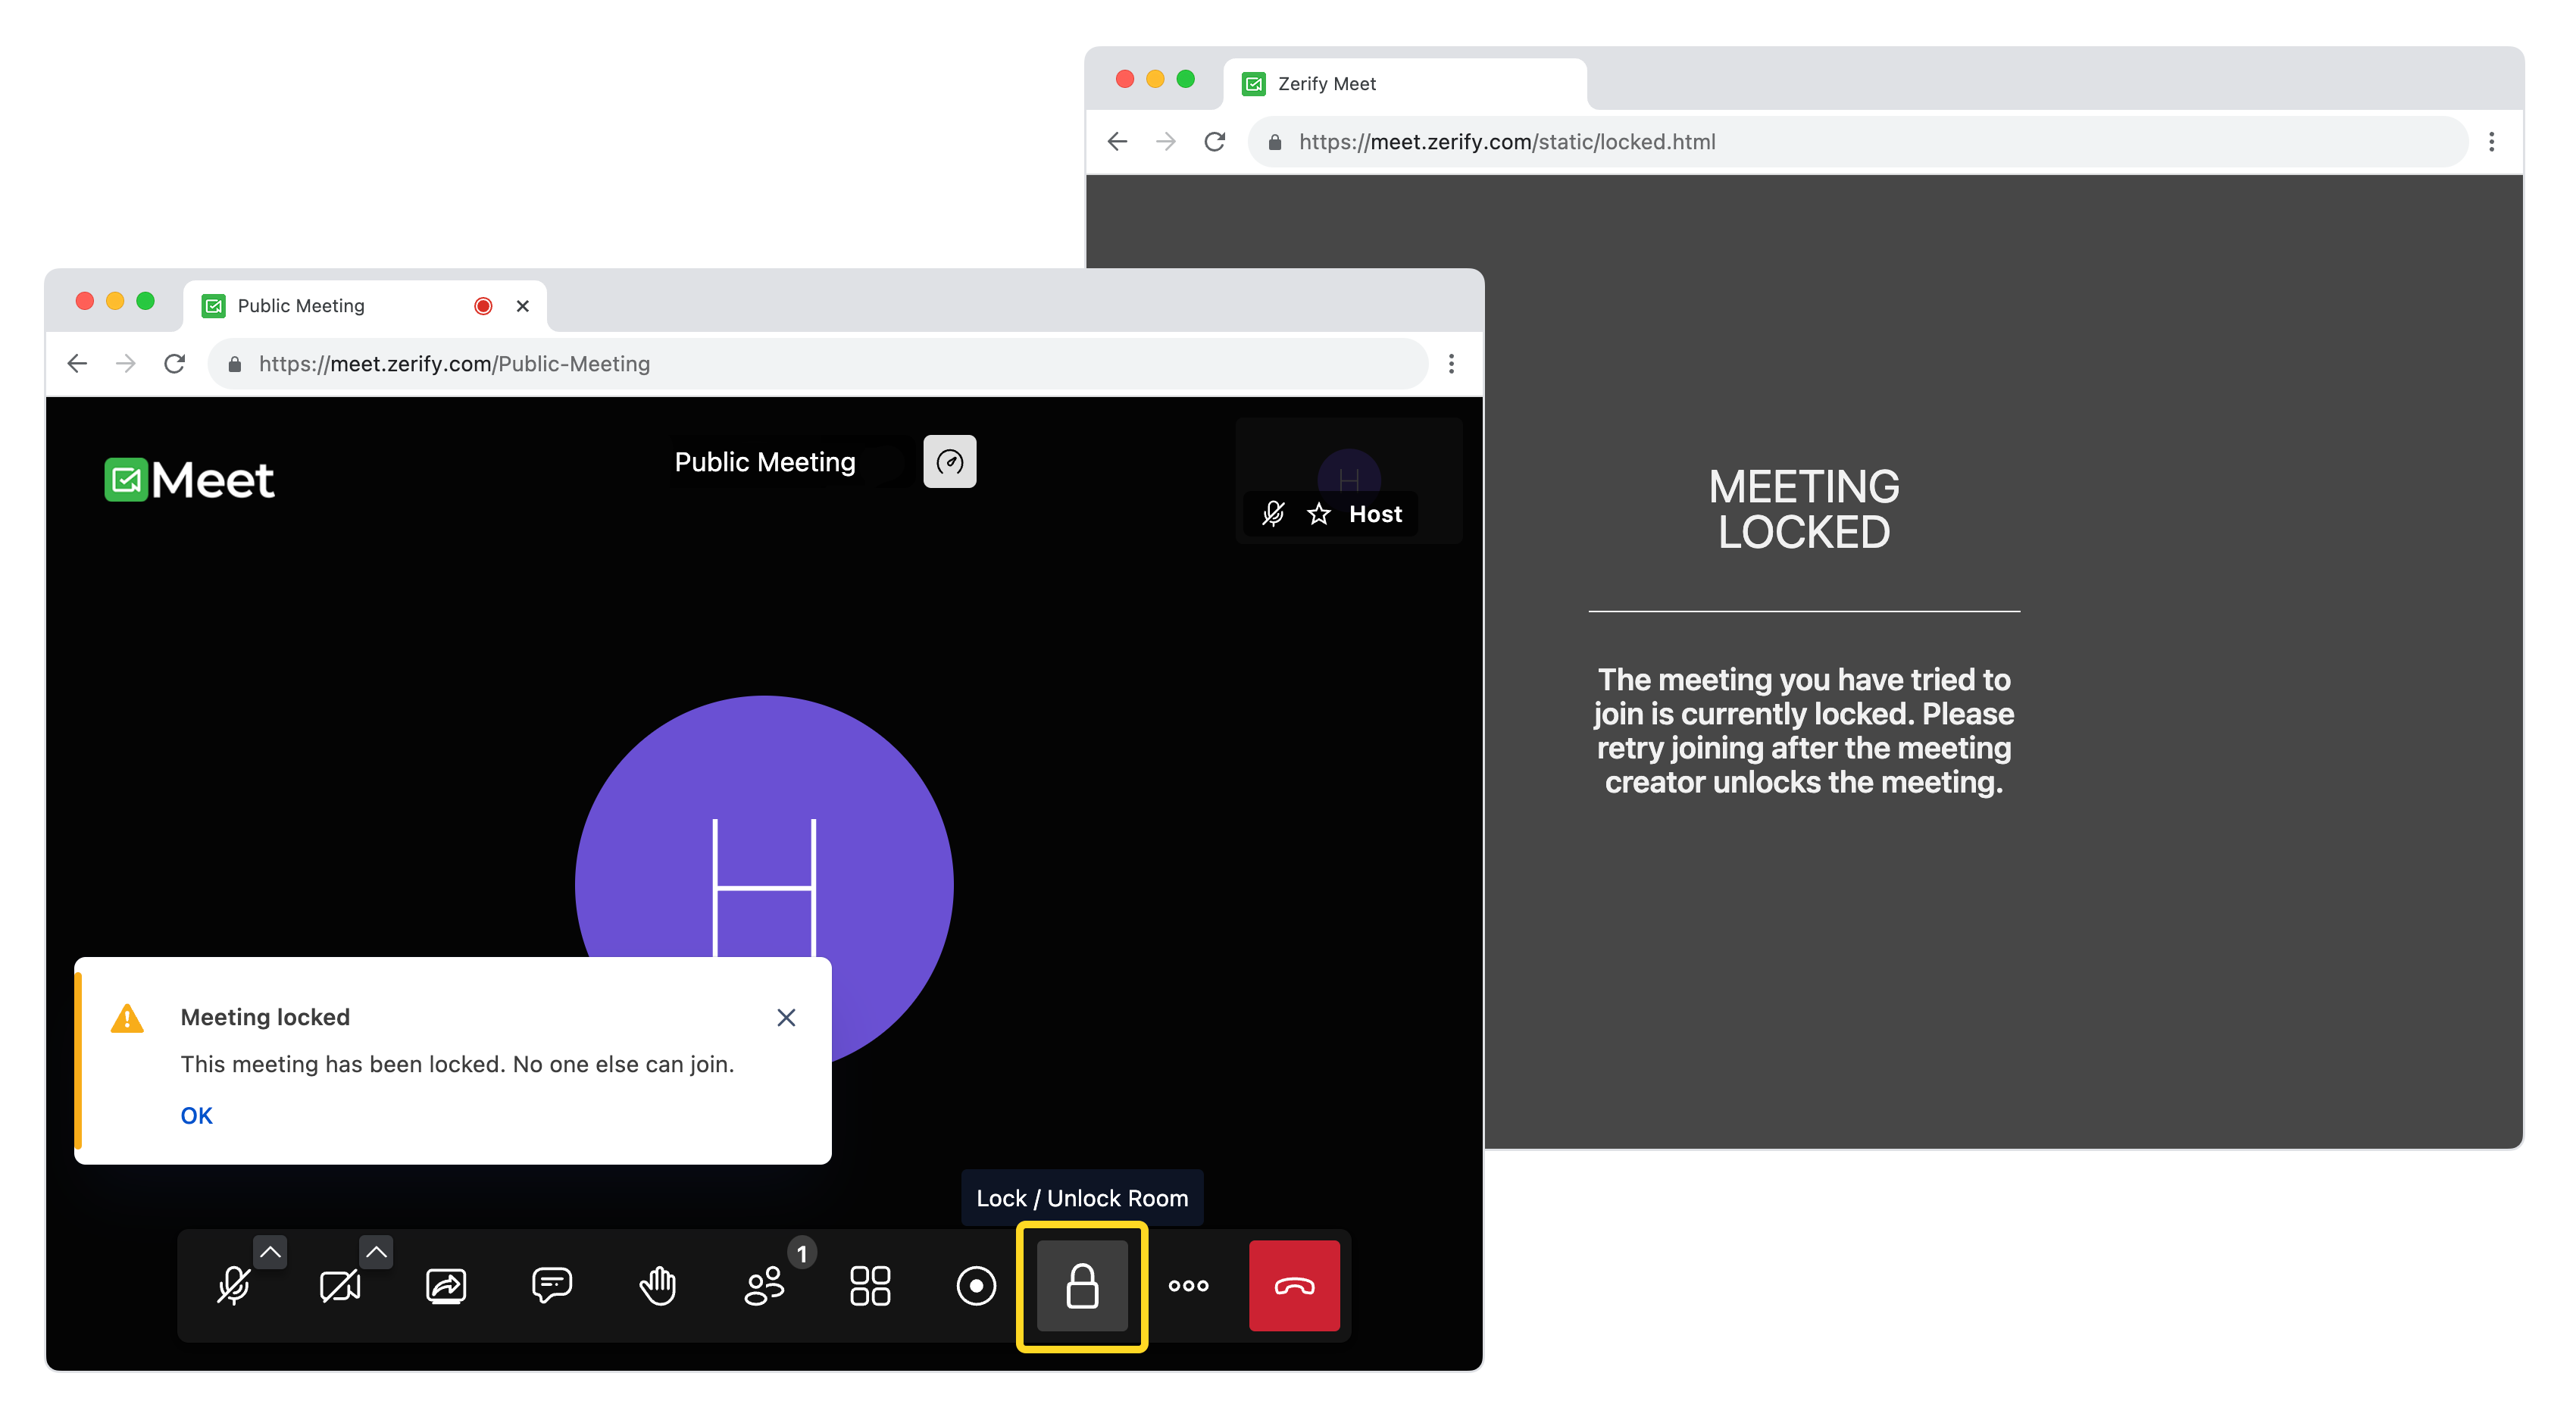Click the performance stats icon
Screen dimensions: 2576x1420
(951, 461)
